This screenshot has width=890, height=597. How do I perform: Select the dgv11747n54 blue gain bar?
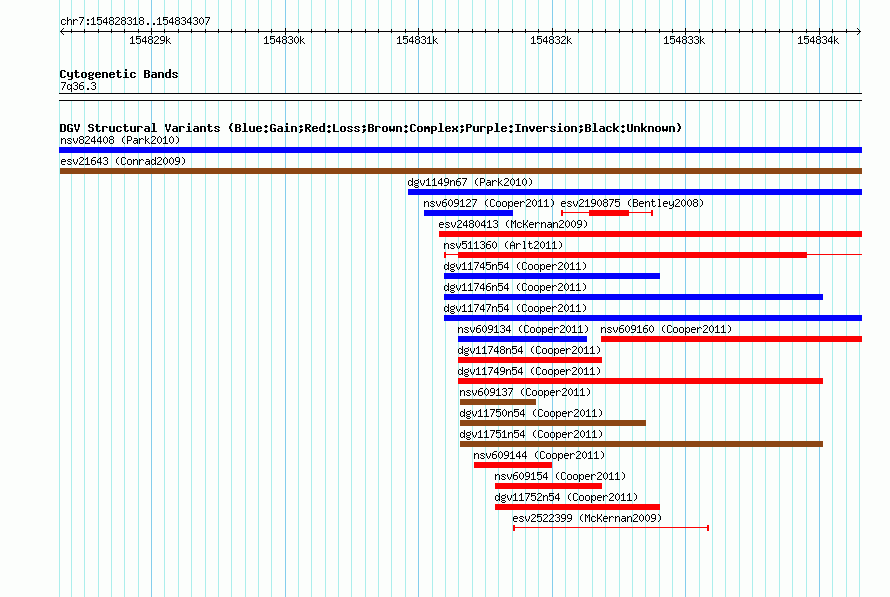point(653,318)
